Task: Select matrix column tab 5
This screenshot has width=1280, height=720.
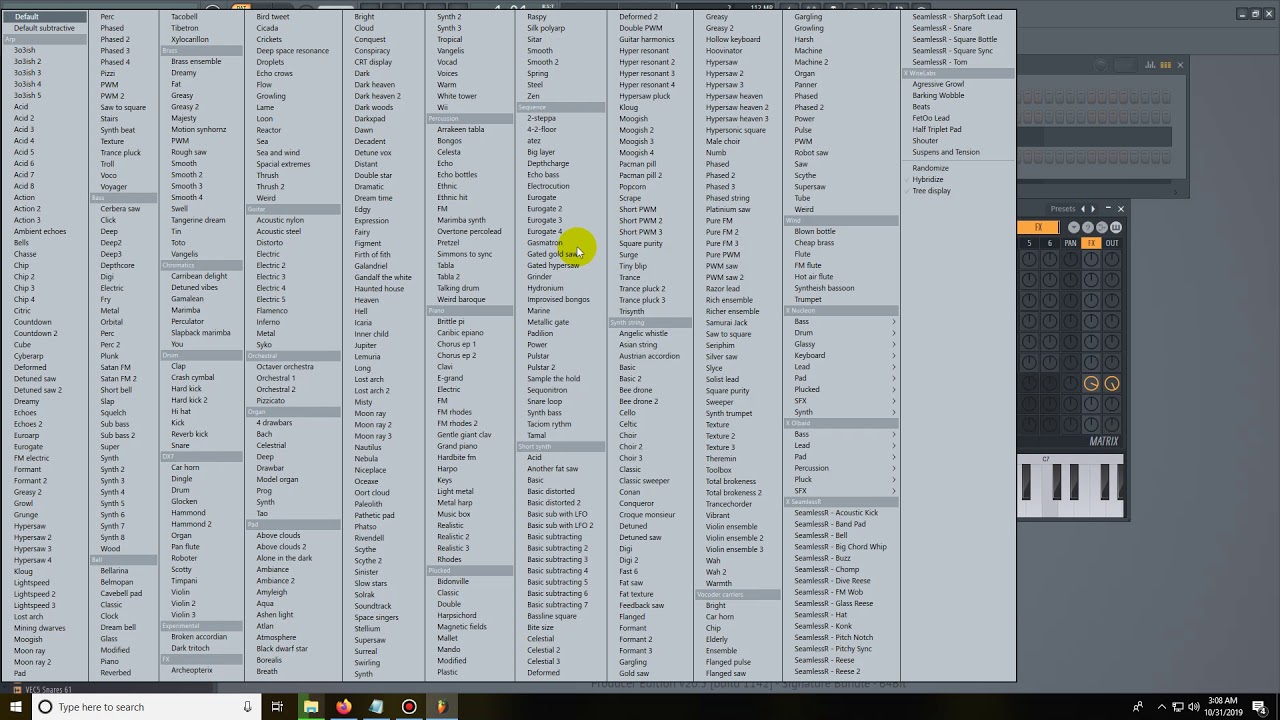Action: click(1029, 243)
